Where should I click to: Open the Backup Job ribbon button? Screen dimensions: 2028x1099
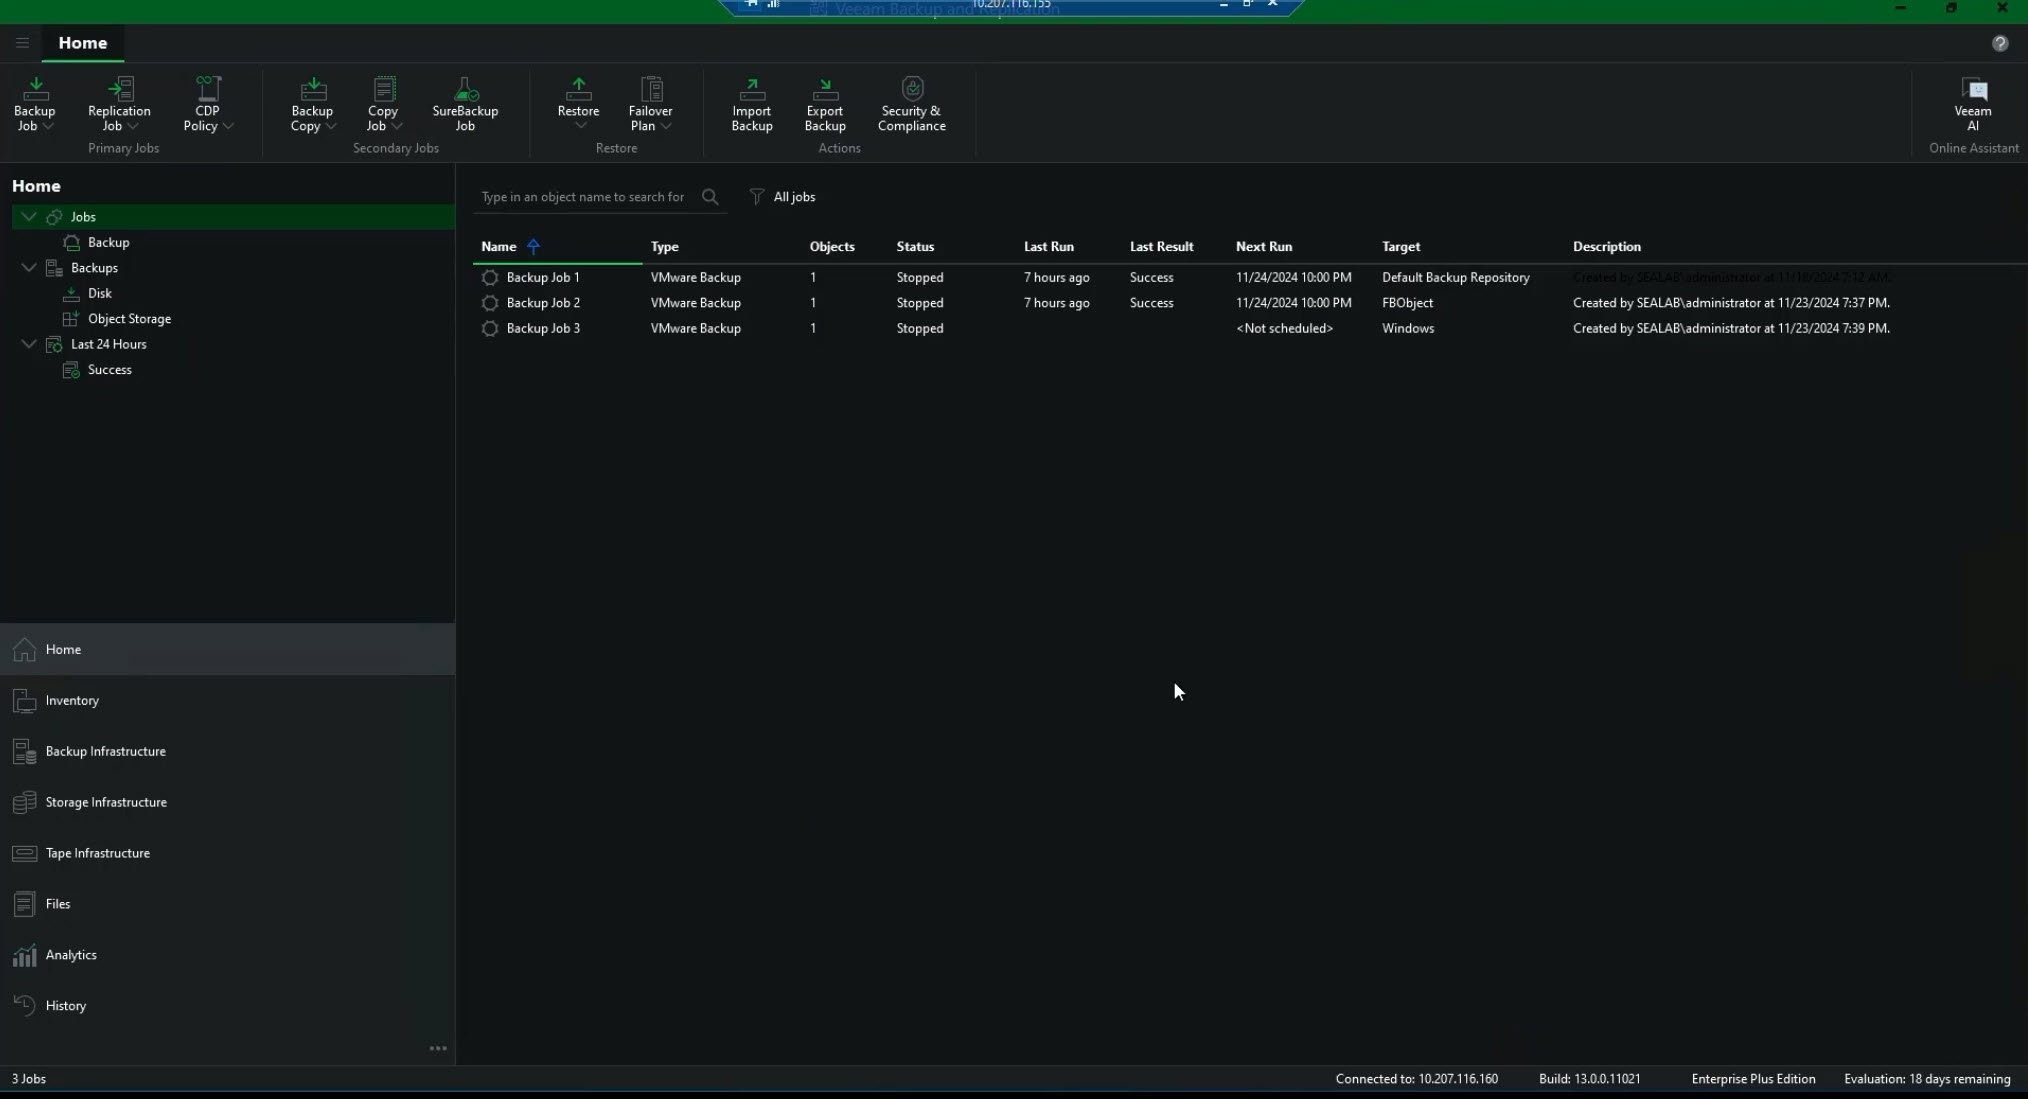pos(34,103)
